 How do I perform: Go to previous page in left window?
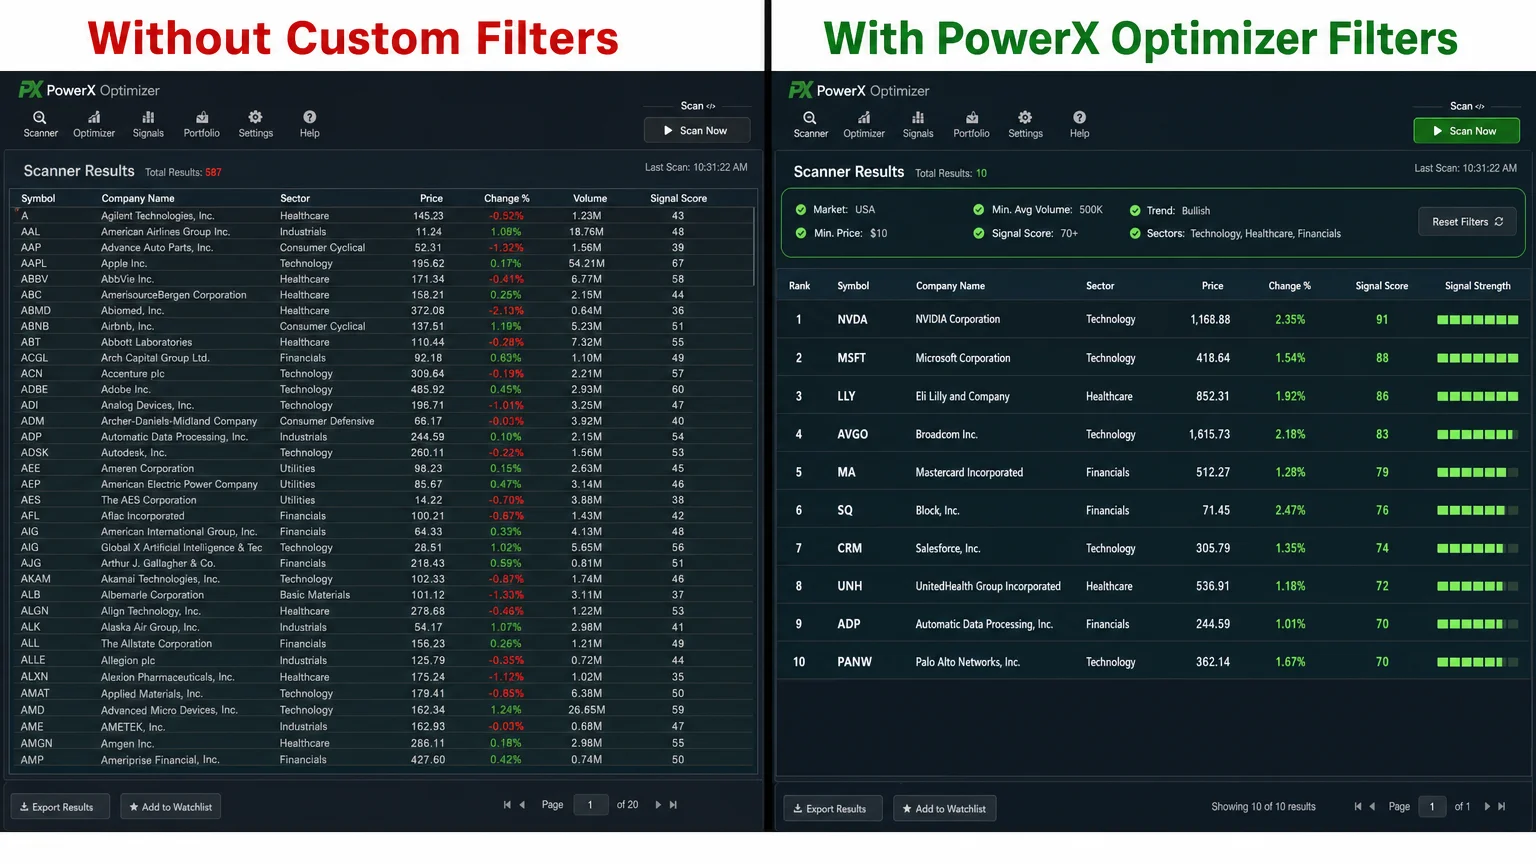coord(522,805)
